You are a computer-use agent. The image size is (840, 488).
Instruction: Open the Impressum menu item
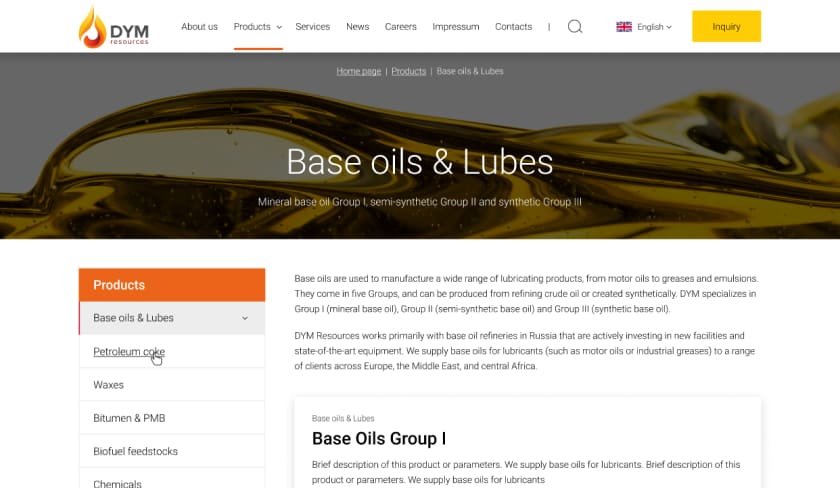point(455,27)
